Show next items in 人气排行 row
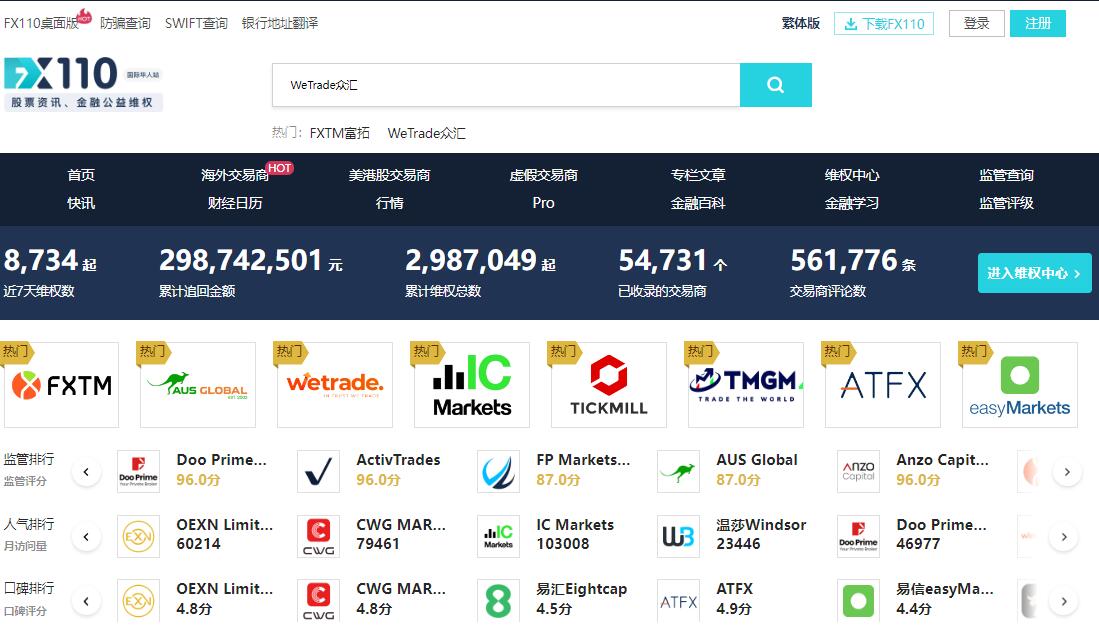This screenshot has width=1099, height=633. pos(1064,537)
